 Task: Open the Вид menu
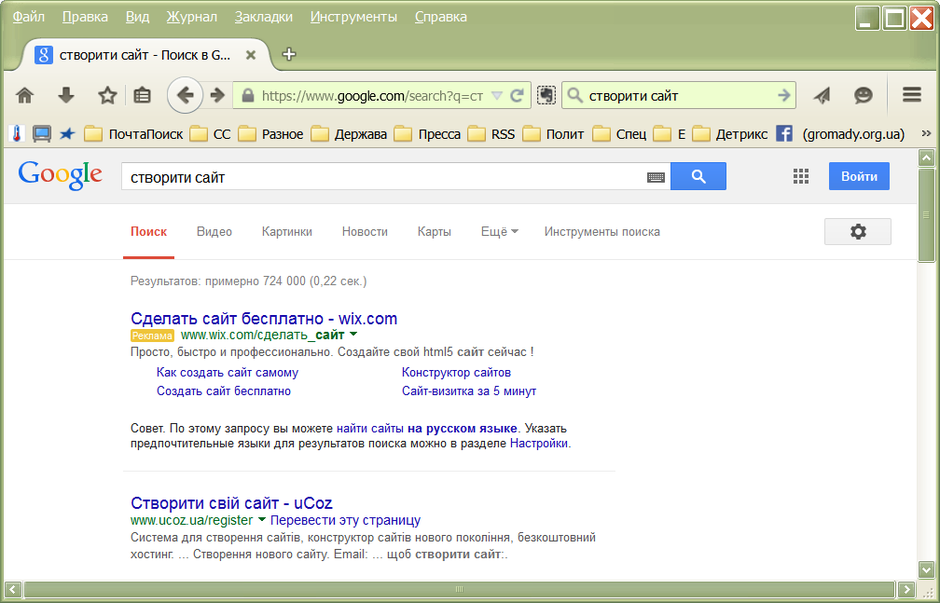click(137, 17)
